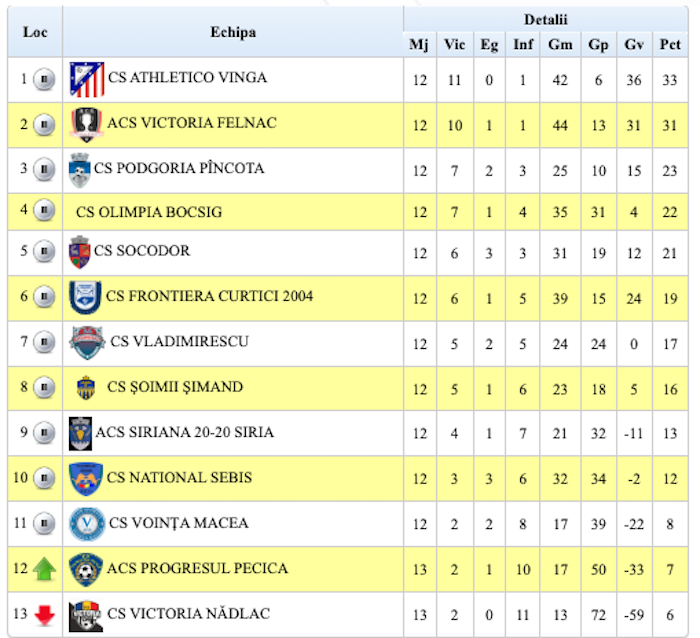Click the green up arrow at position 12
This screenshot has height=638, width=700.
coord(44,570)
